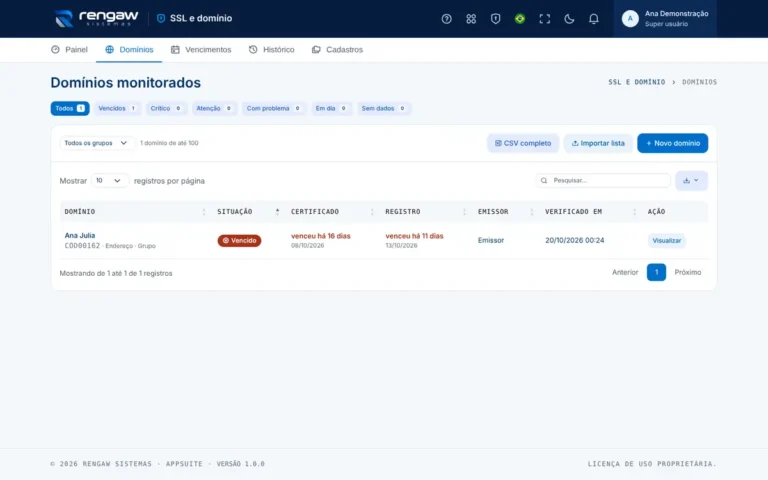The image size is (768, 480).
Task: Sort by the Verificado em column header
Action: pyautogui.click(x=591, y=212)
